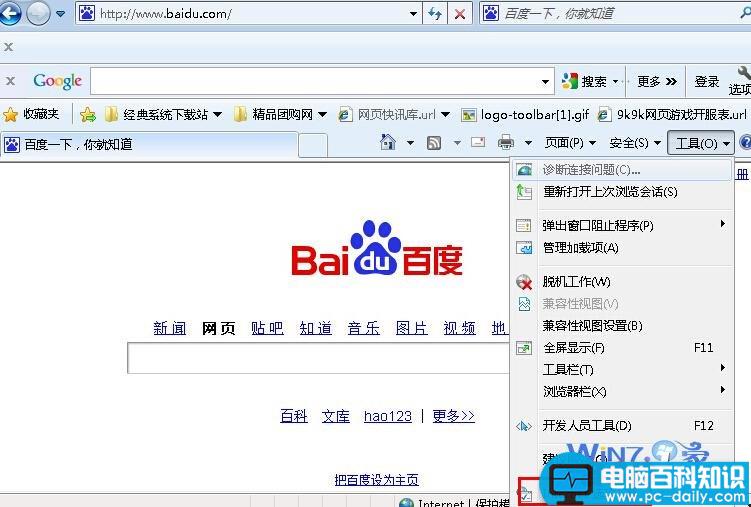Open the 视频 link on Baidu
This screenshot has height=507, width=751.
[x=460, y=328]
